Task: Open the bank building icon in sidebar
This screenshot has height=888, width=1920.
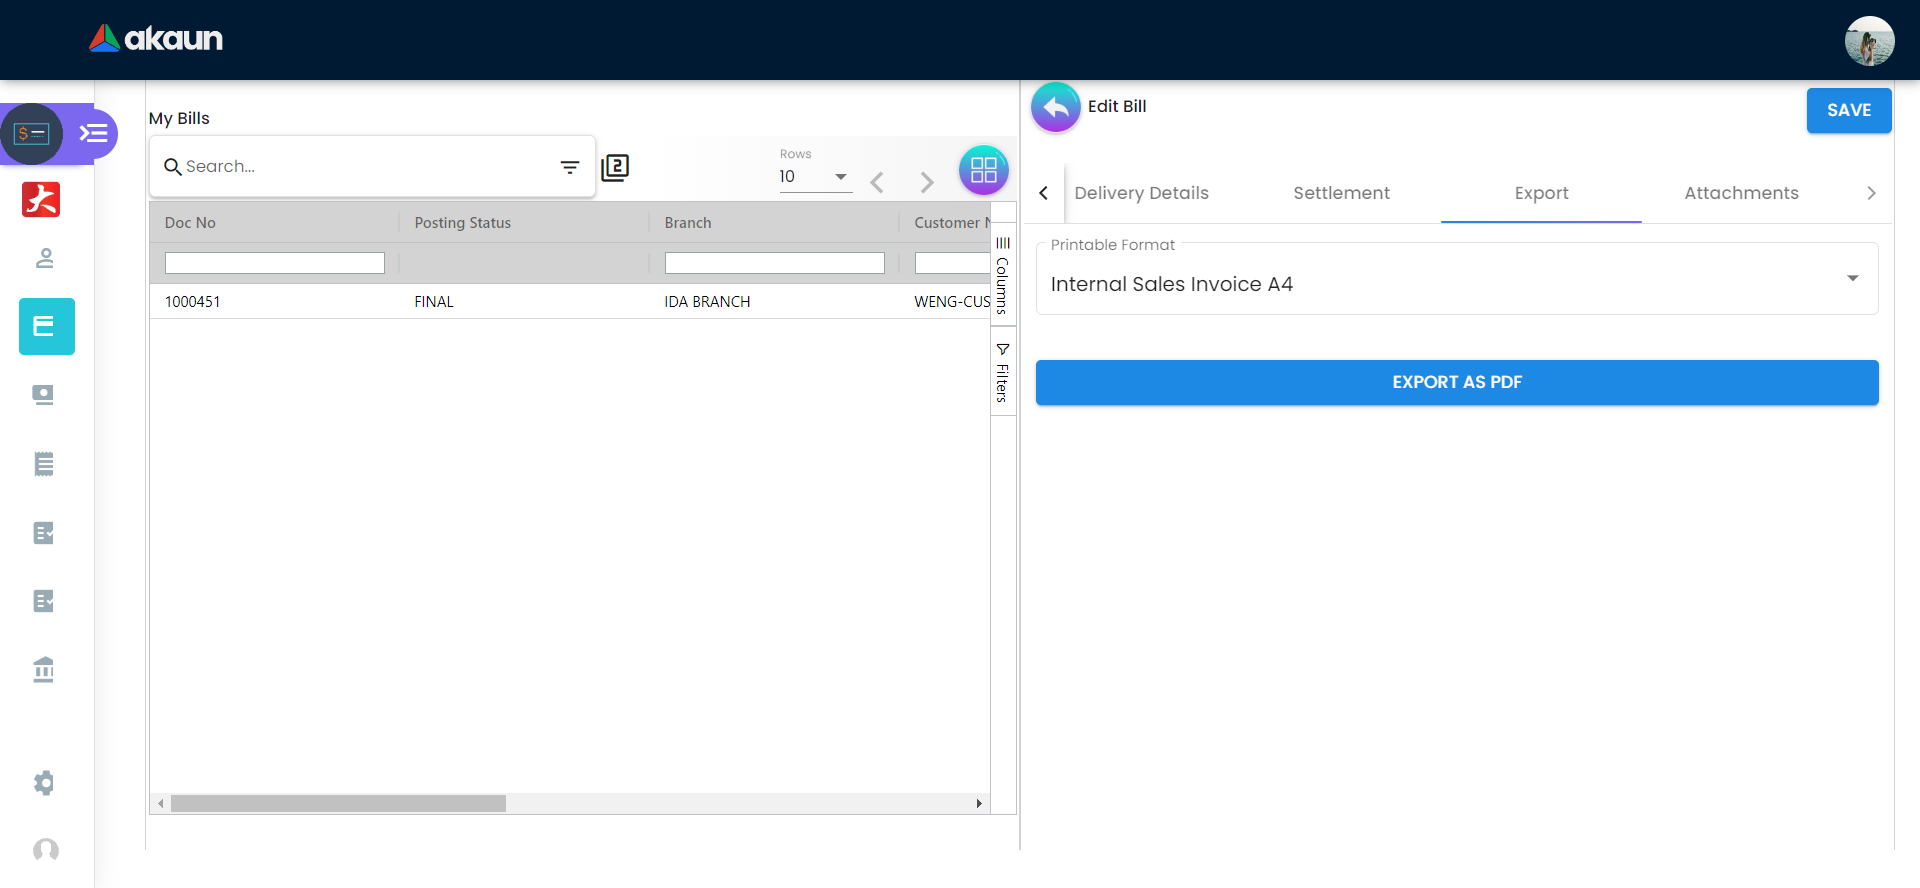Action: point(44,669)
